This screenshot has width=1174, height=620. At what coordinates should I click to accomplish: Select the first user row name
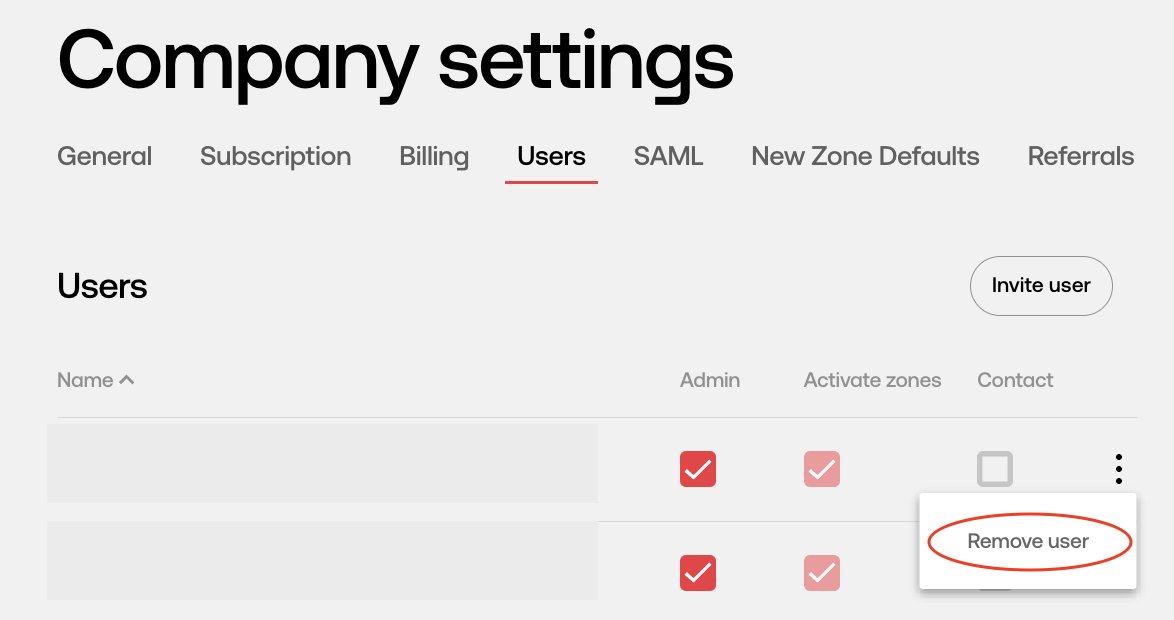322,464
